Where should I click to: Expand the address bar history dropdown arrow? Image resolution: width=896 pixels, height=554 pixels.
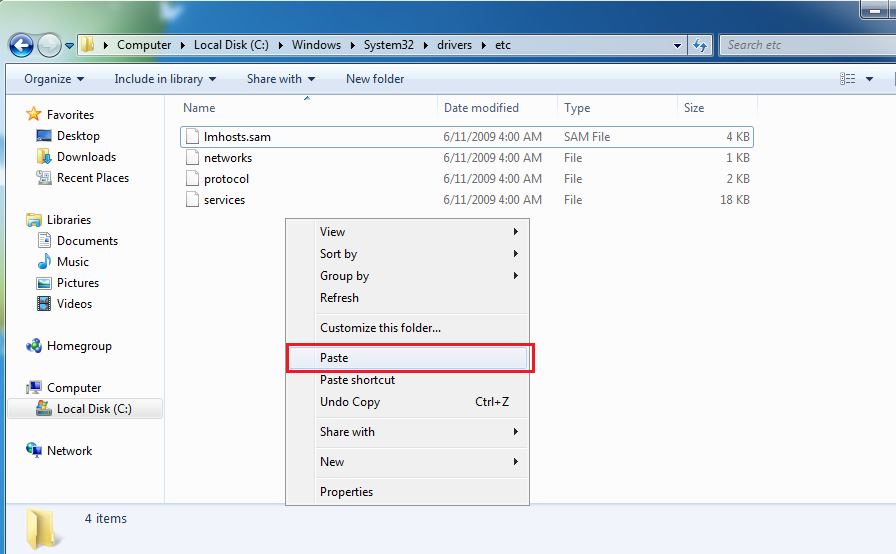tap(677, 45)
